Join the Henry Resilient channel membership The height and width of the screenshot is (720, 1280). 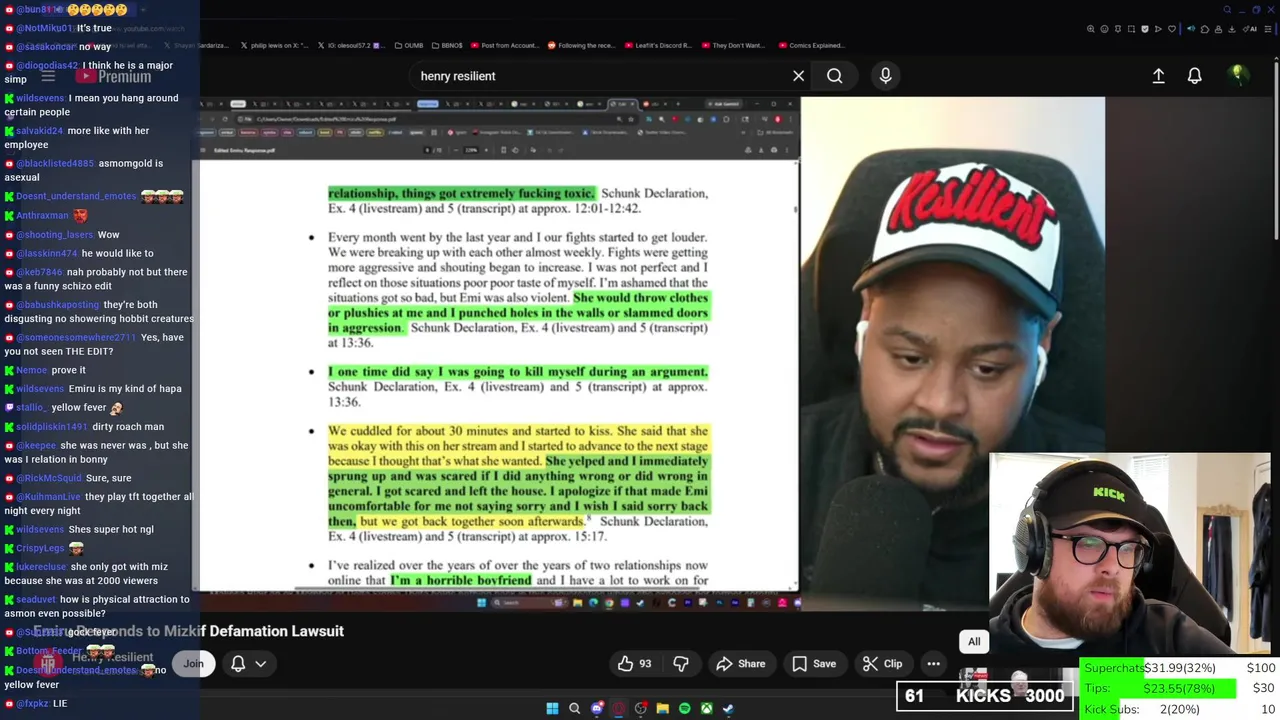point(193,663)
